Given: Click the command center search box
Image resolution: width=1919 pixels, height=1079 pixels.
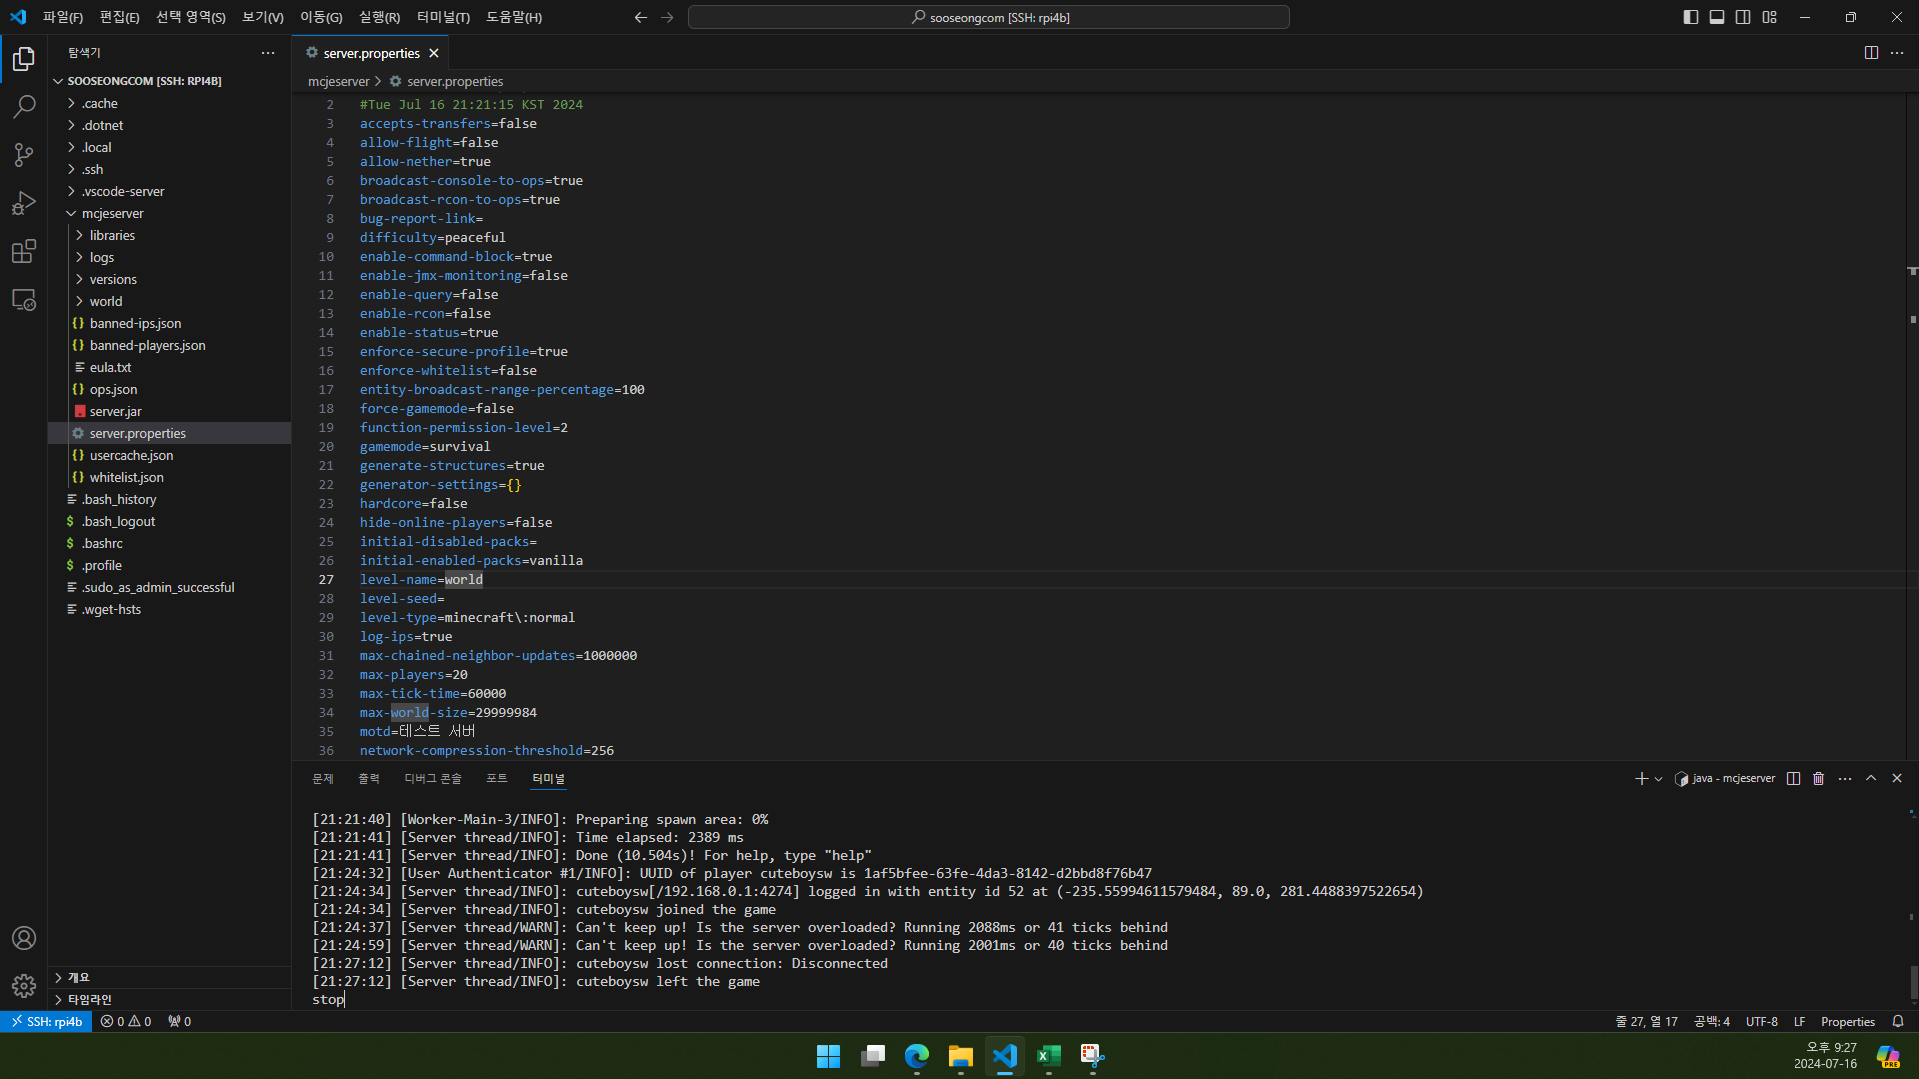Looking at the screenshot, I should 988,17.
